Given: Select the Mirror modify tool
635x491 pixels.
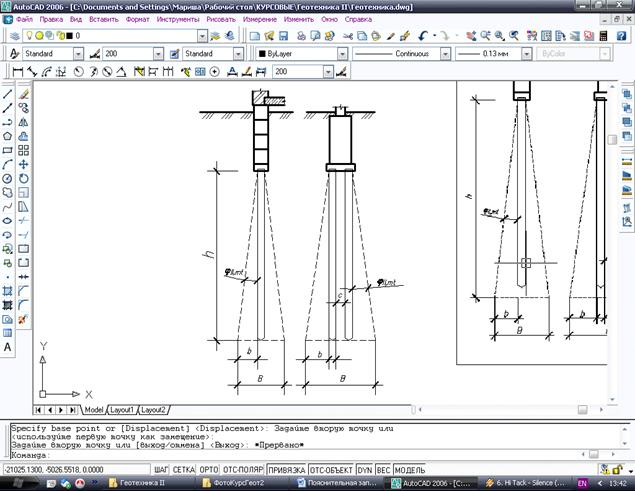Looking at the screenshot, I should tap(24, 121).
